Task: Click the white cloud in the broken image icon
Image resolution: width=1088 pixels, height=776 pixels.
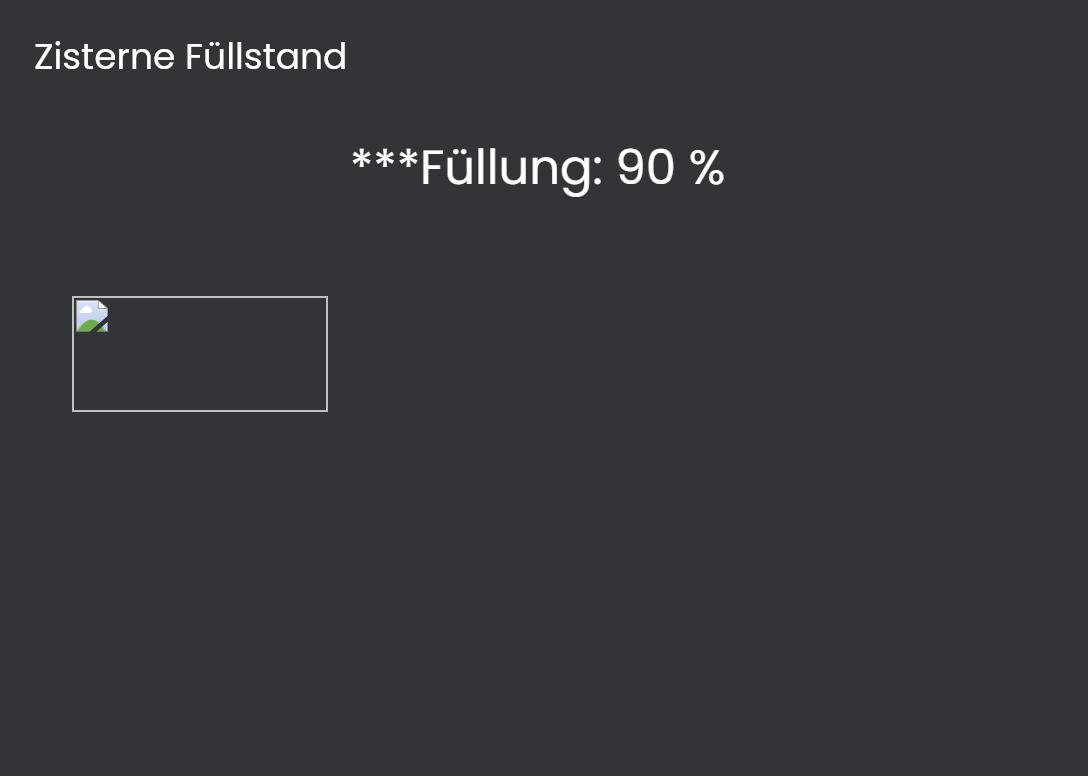Action: [x=85, y=310]
